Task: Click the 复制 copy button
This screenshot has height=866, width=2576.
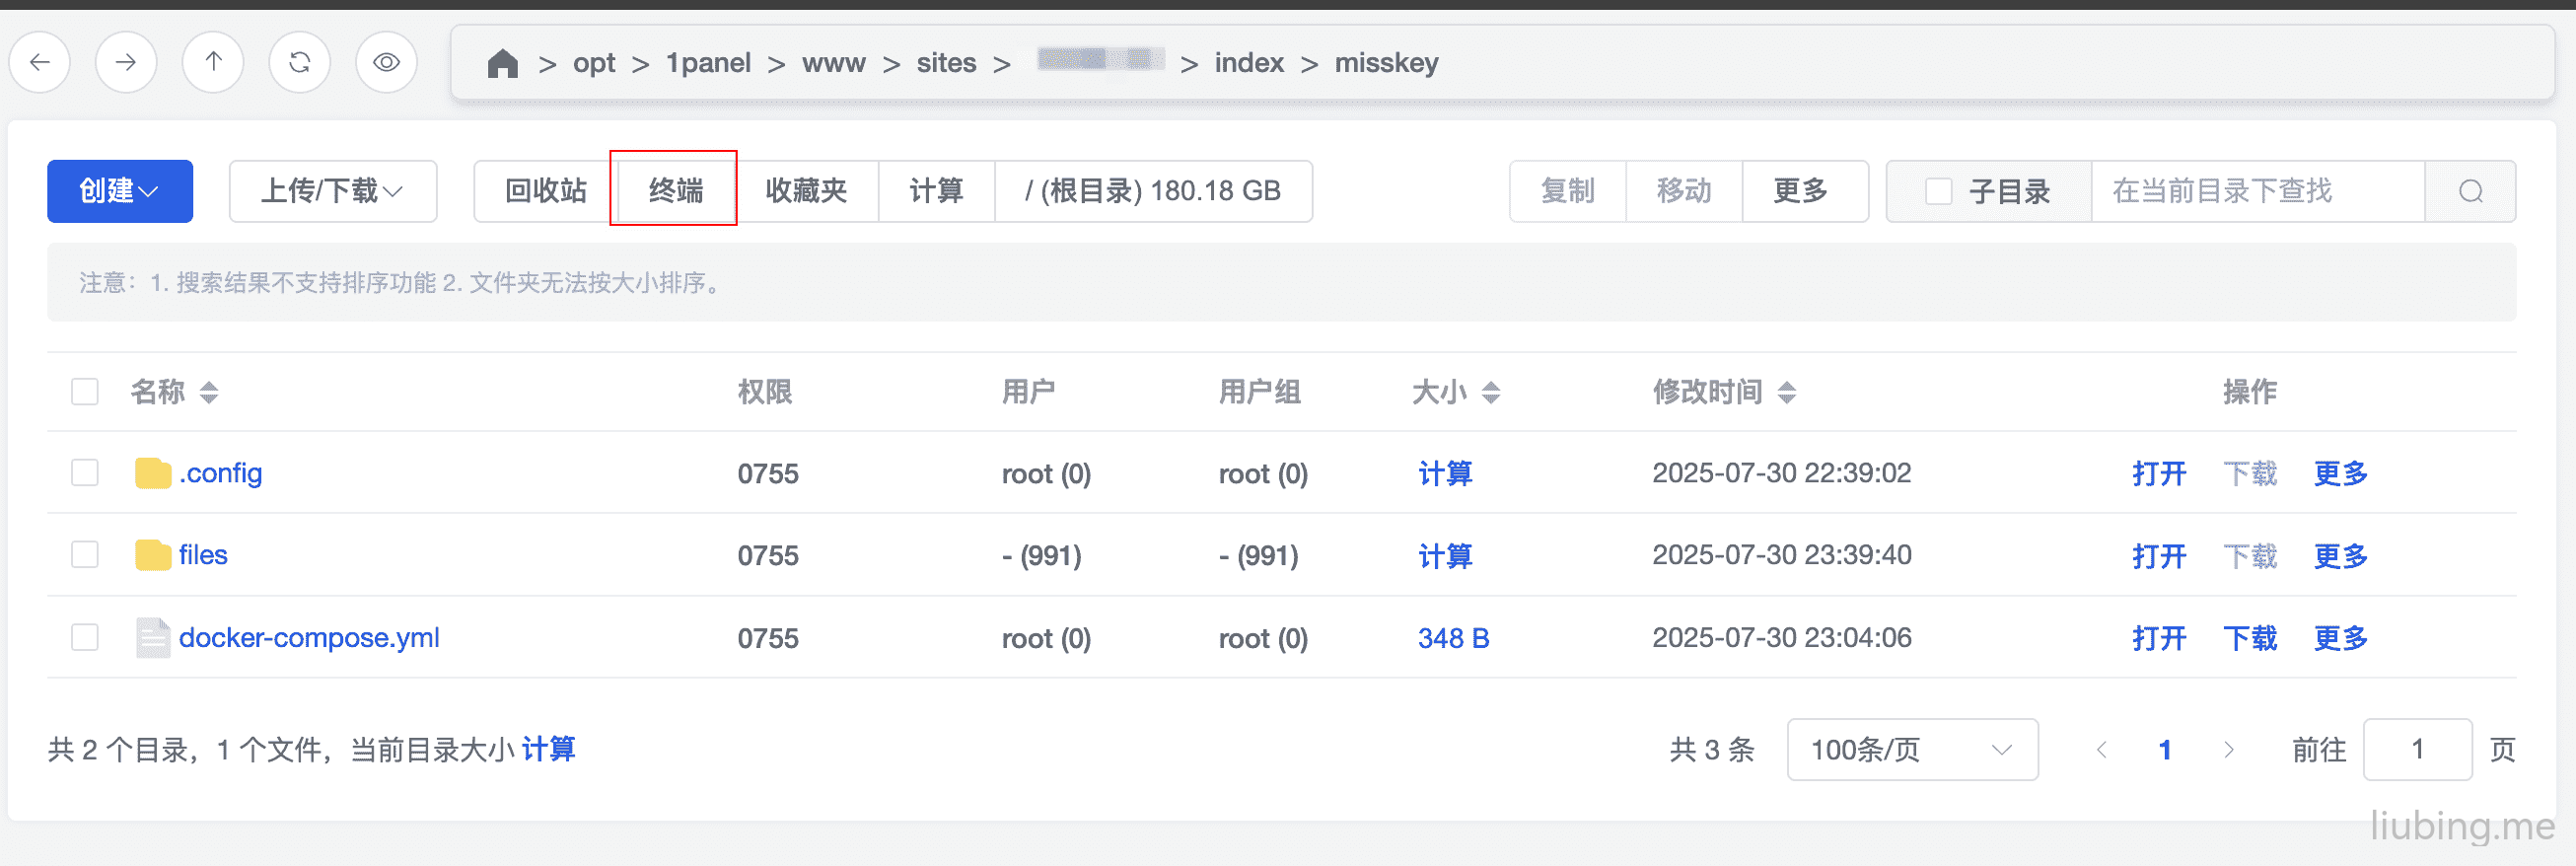Action: point(1568,191)
